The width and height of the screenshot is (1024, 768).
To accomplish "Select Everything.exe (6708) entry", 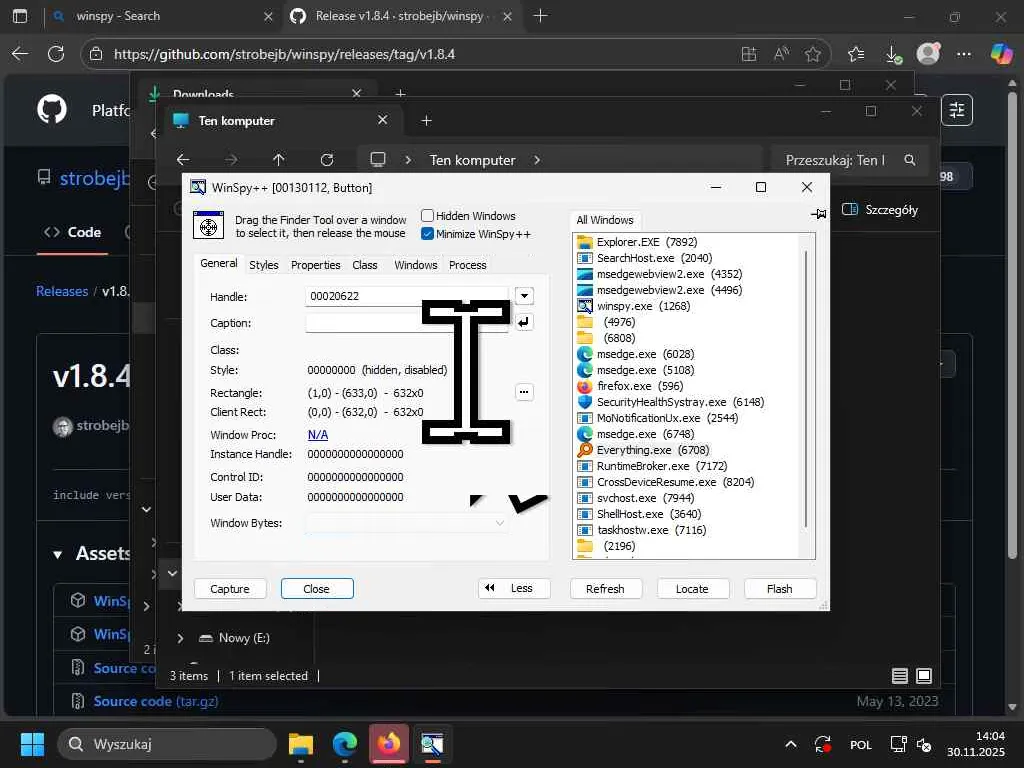I will [643, 450].
